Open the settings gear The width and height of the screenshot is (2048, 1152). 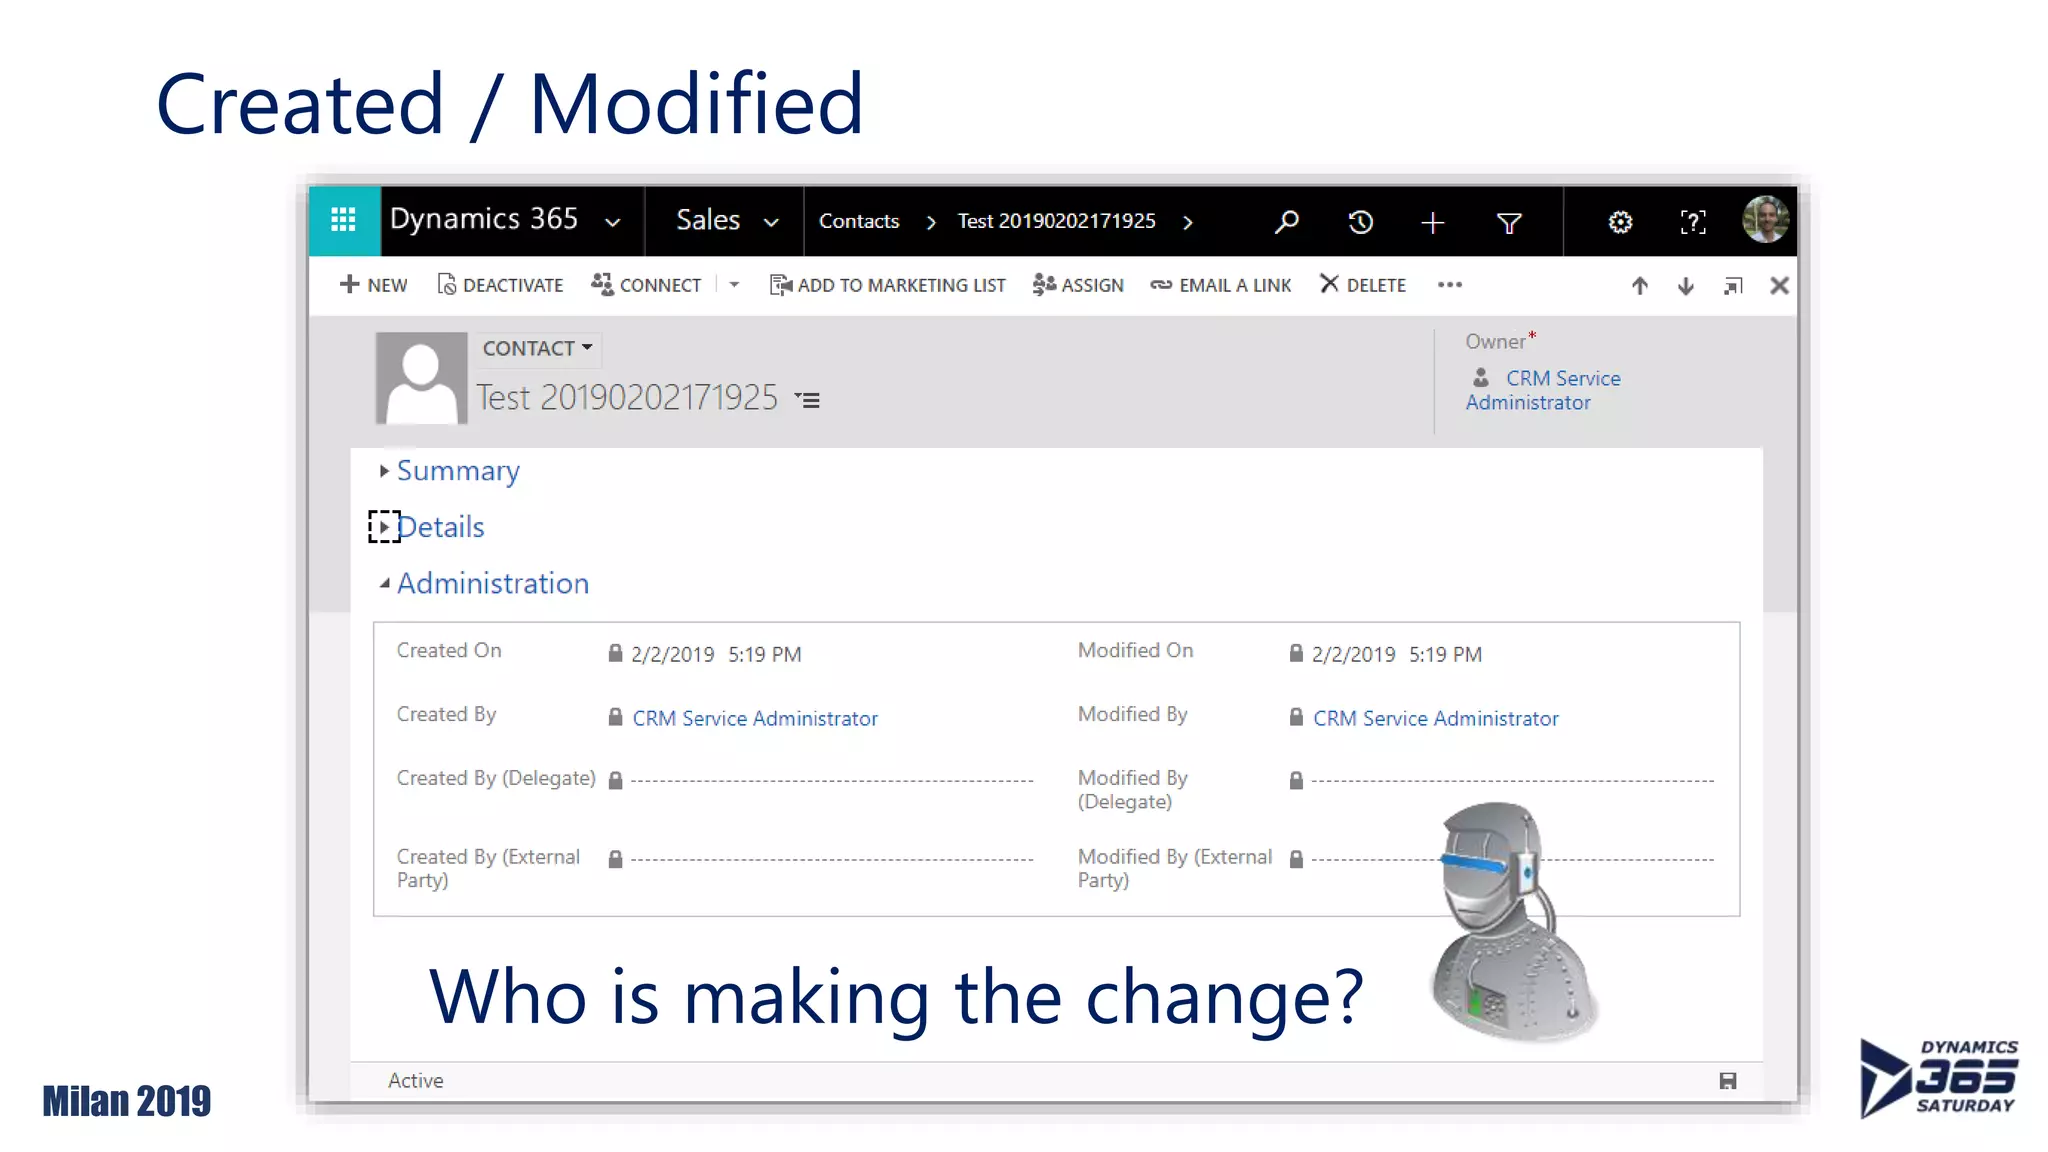tap(1620, 222)
